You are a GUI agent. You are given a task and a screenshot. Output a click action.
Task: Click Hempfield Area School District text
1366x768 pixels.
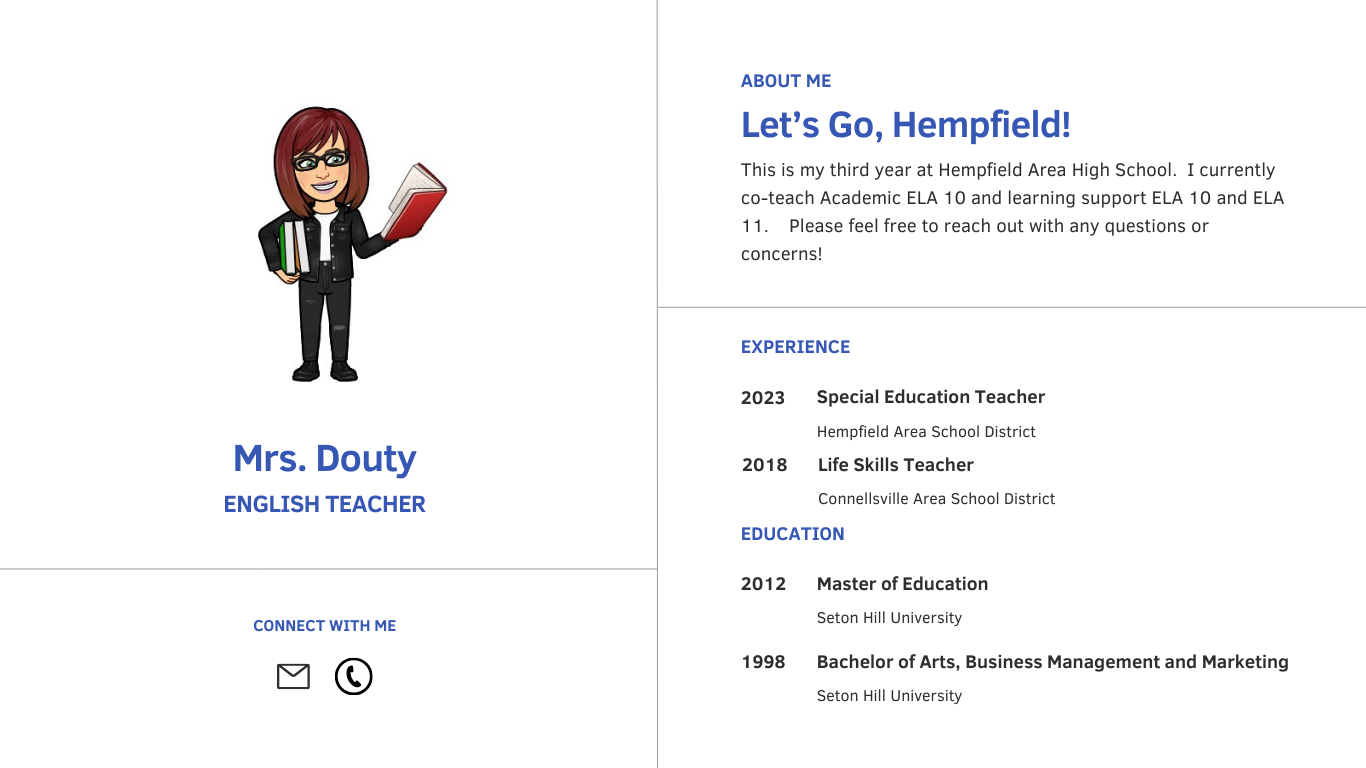[x=926, y=432]
